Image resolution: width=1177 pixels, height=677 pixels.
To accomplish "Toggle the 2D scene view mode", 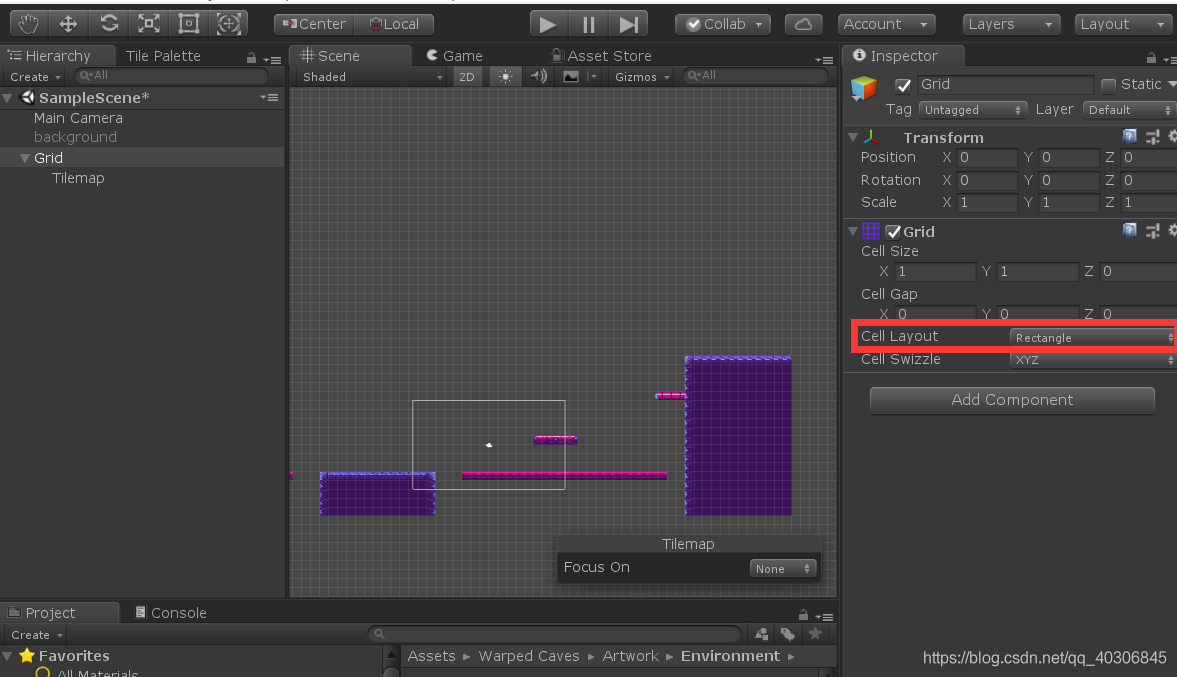I will click(467, 77).
